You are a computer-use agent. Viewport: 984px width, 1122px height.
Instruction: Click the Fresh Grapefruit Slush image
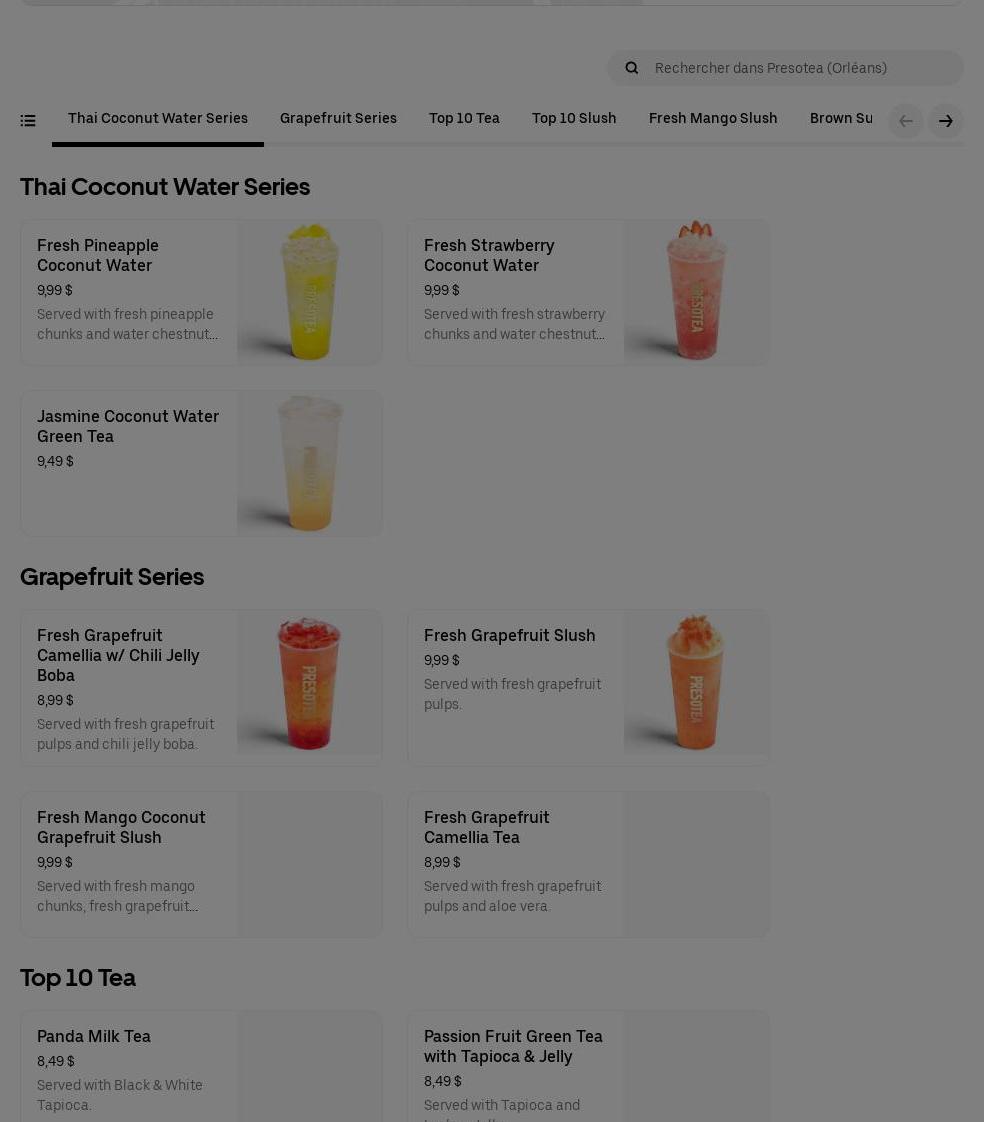pos(696,683)
